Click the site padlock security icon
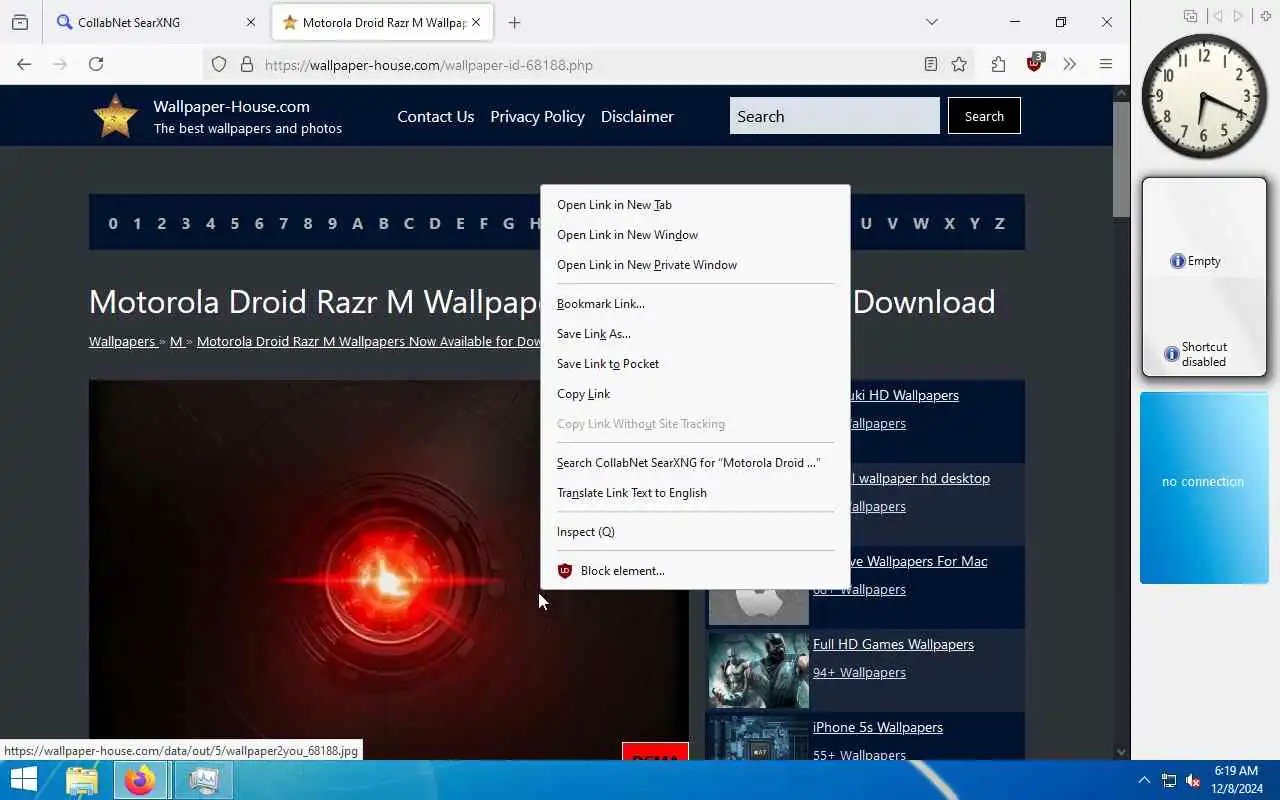Image resolution: width=1280 pixels, height=800 pixels. point(247,65)
